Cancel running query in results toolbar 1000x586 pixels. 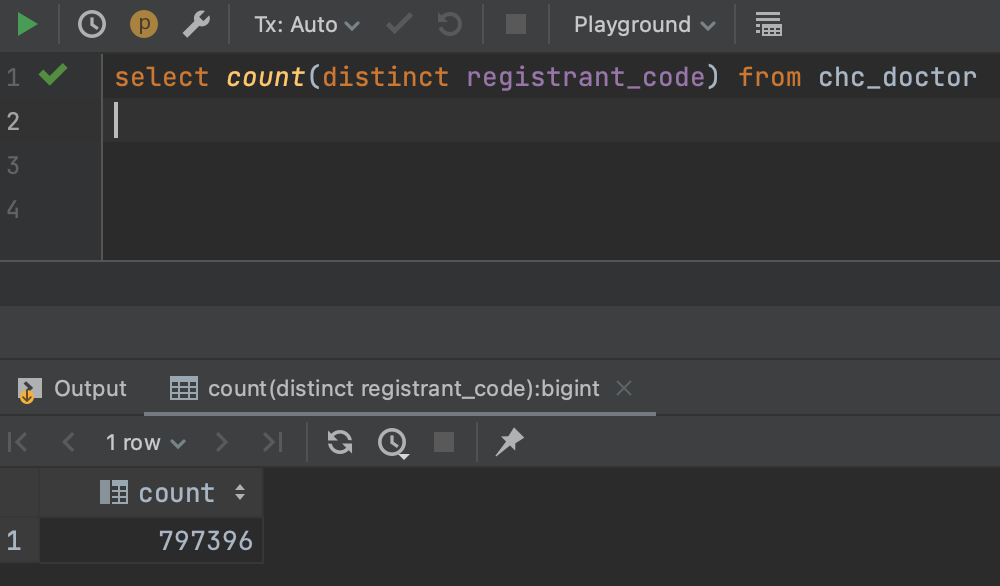444,442
